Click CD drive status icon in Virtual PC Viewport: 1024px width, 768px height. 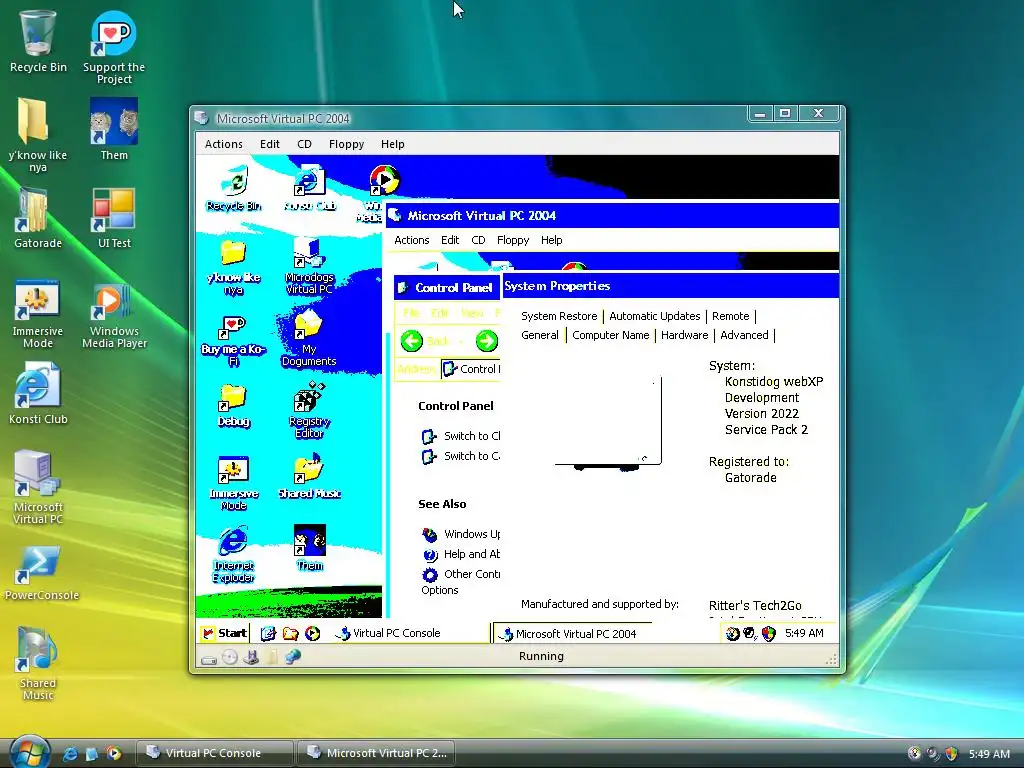pos(230,657)
